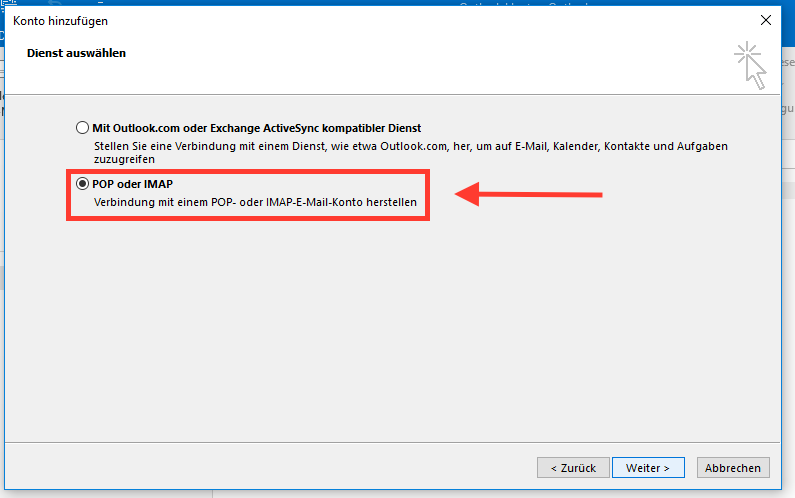Click the background Outlook window below the dialog
The width and height of the screenshot is (795, 498).
500,492
